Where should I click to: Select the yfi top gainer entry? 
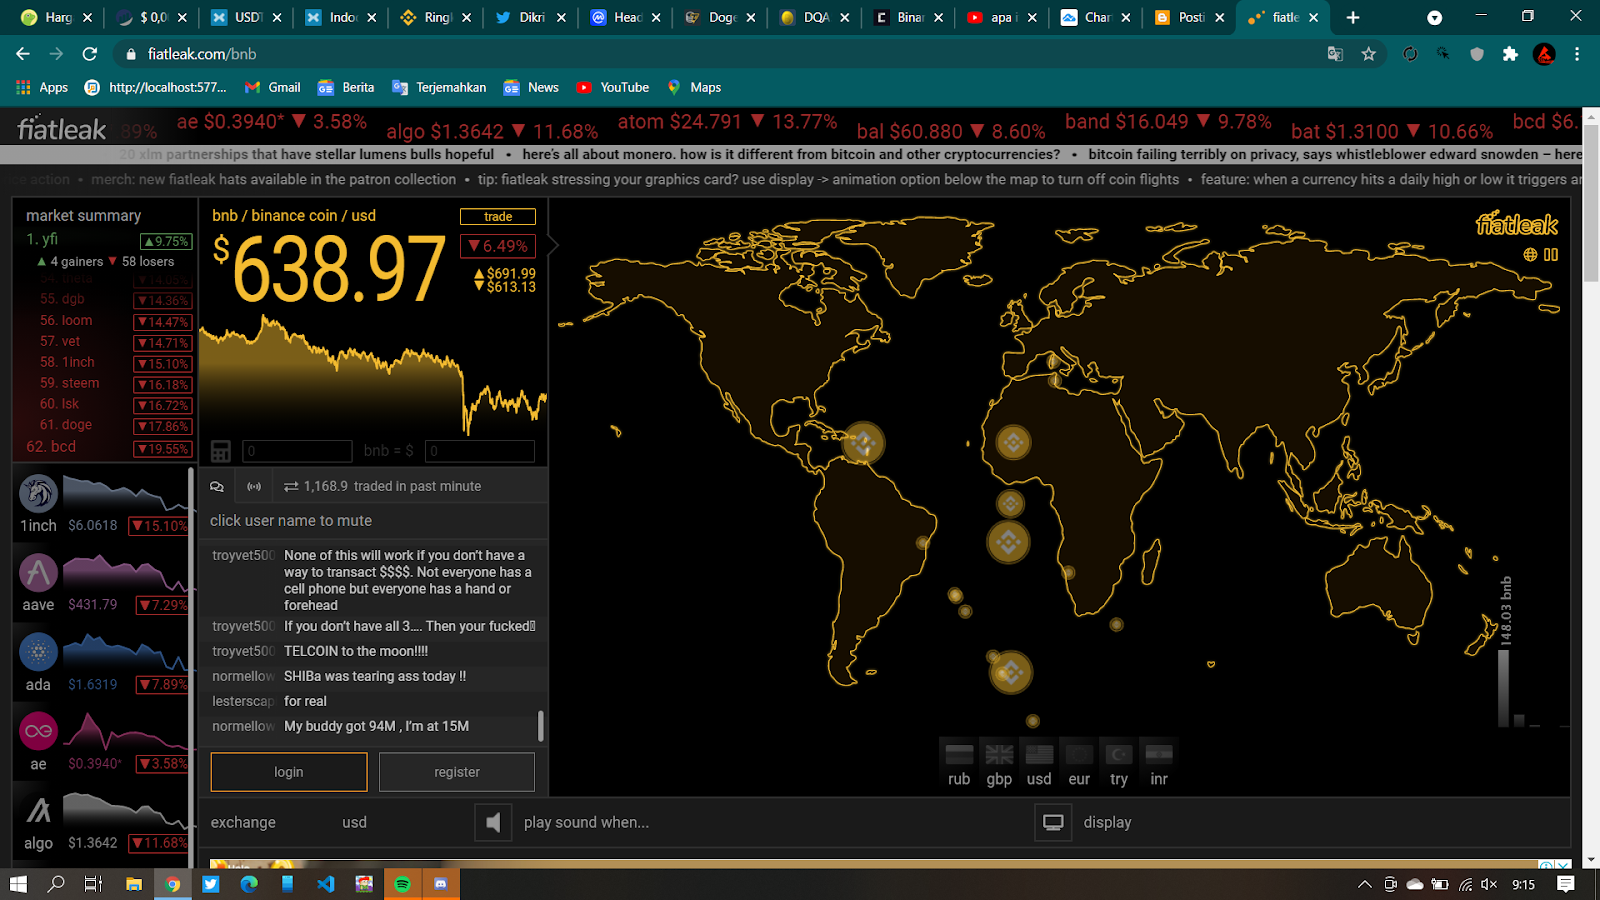(x=107, y=239)
